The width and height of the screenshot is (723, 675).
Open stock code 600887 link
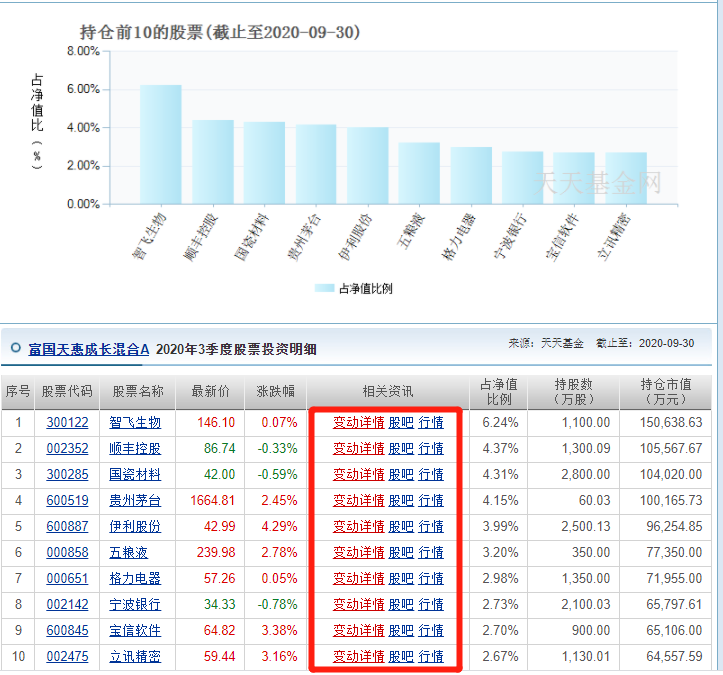(67, 526)
